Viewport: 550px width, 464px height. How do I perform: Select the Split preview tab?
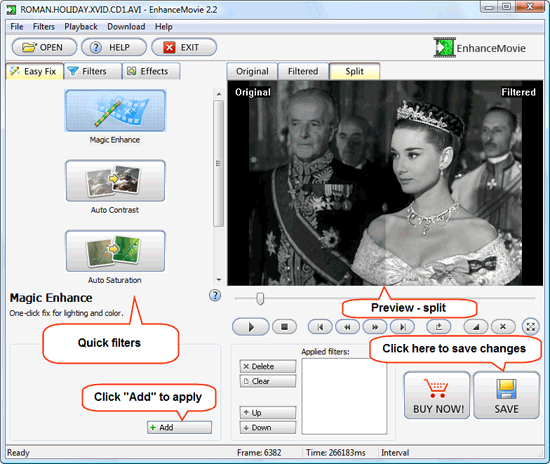coord(355,71)
